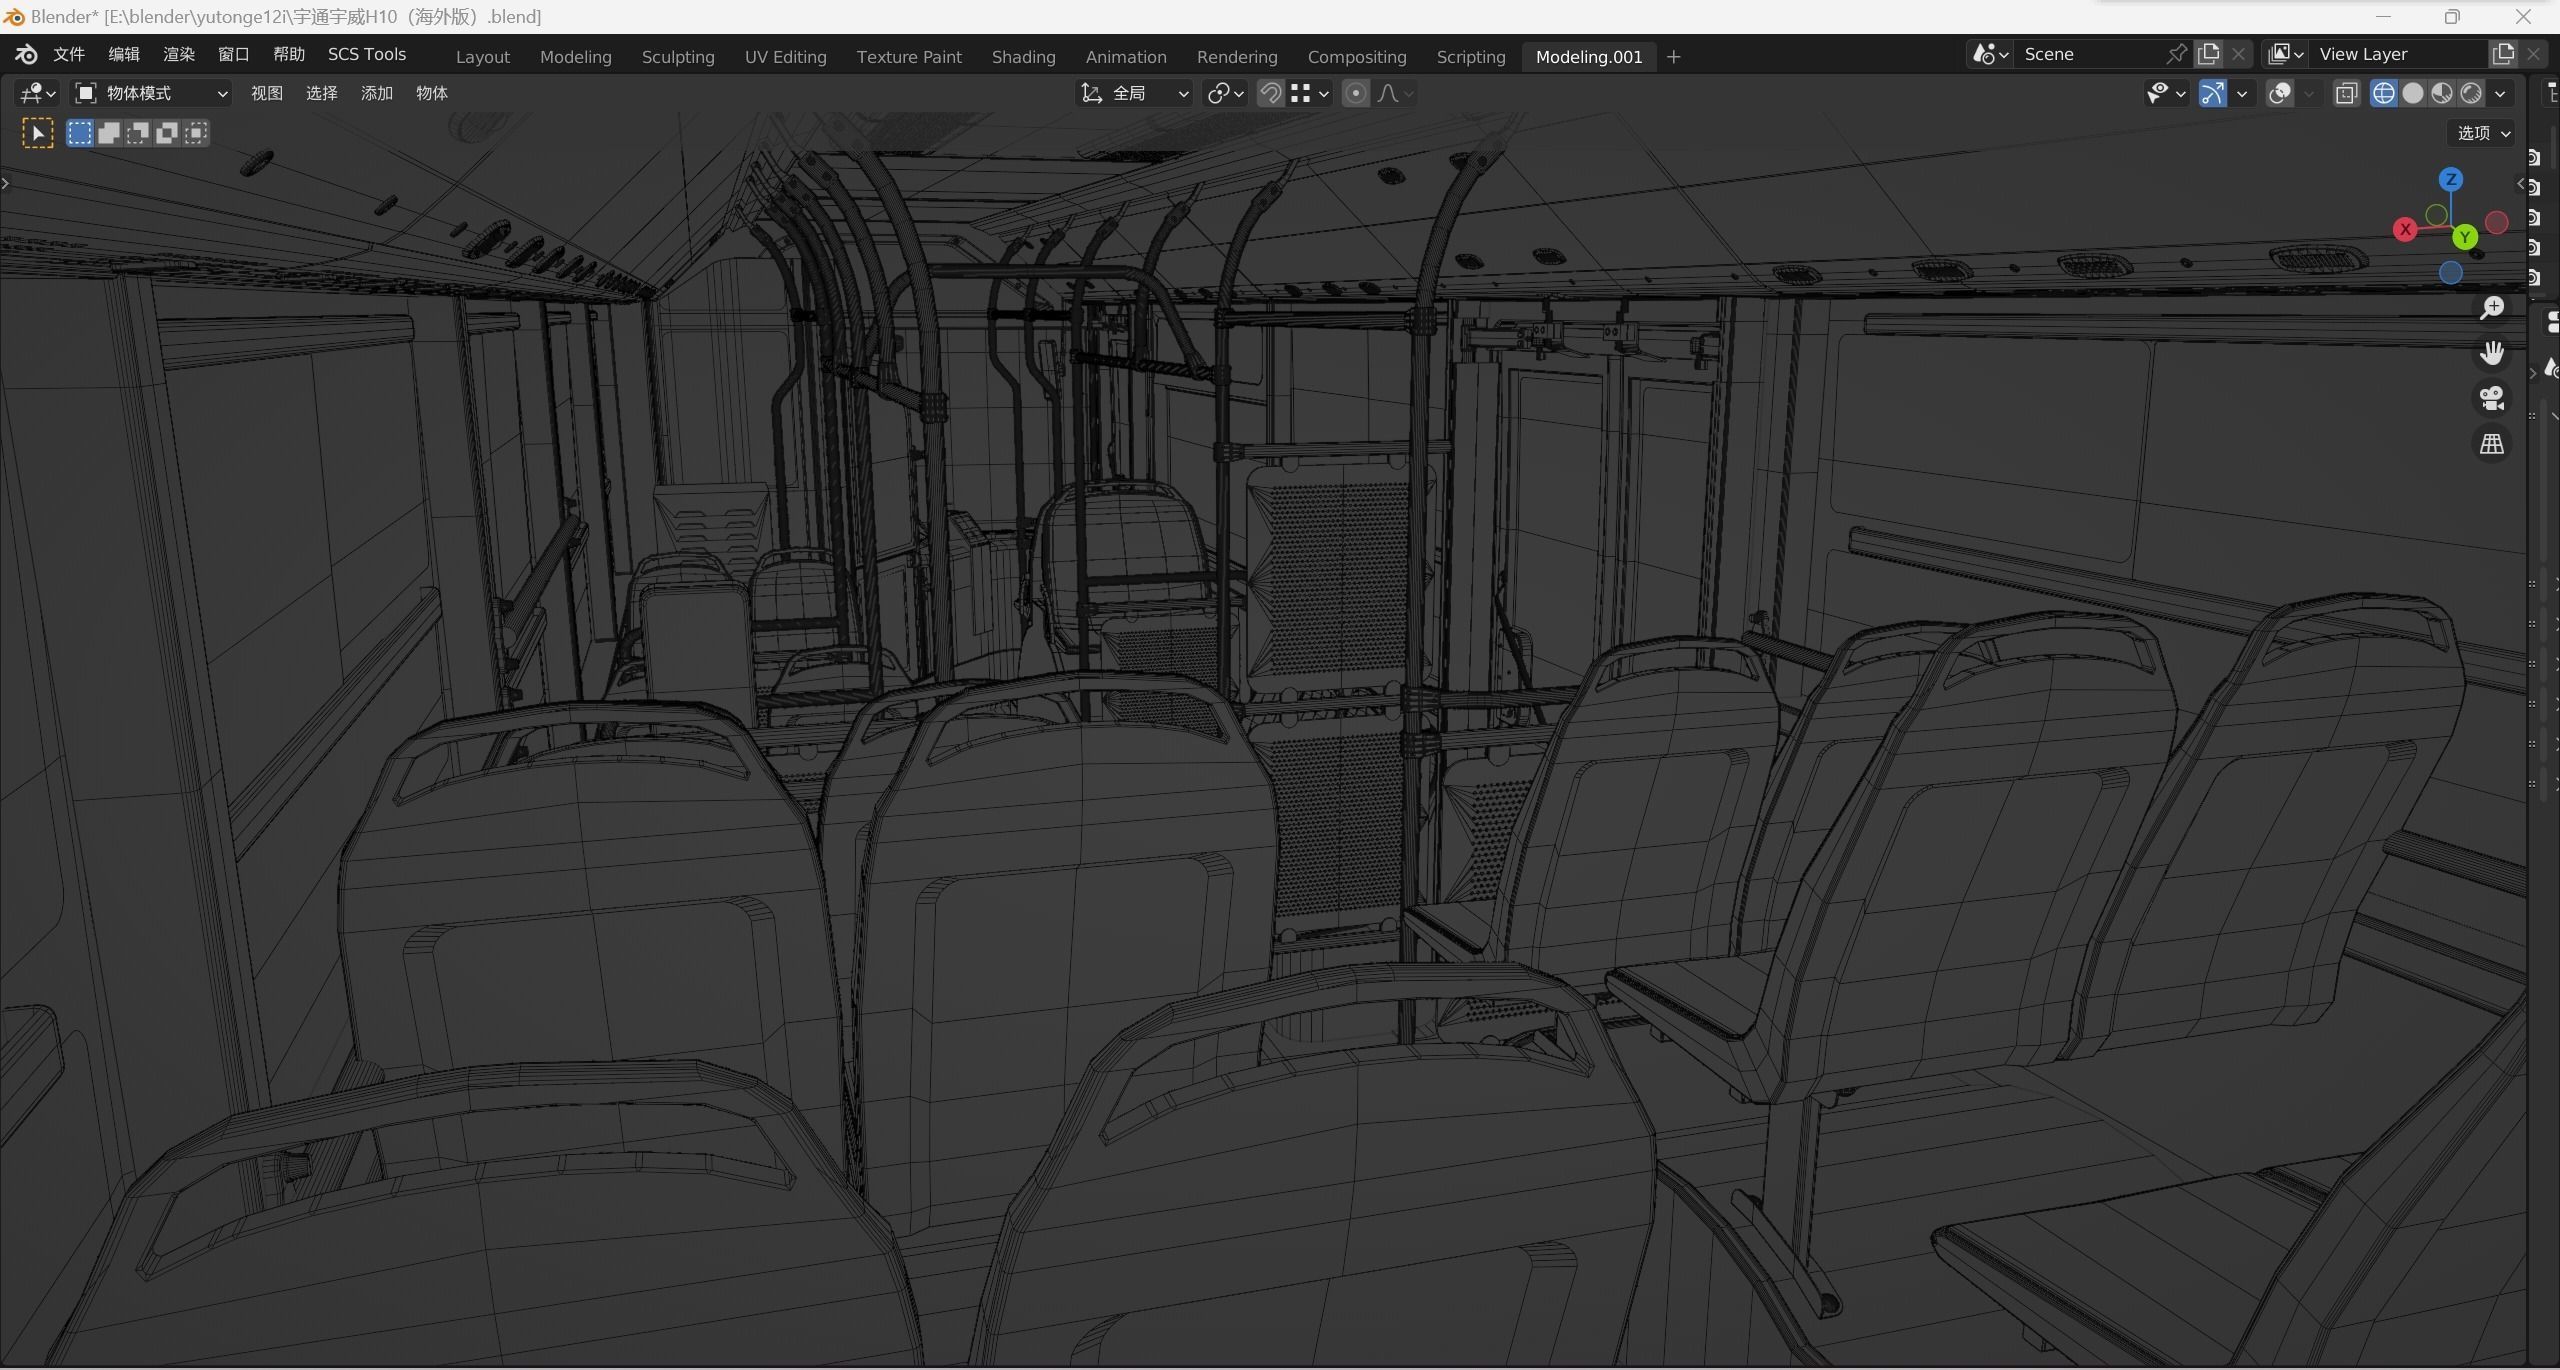
Task: Switch perspective/orthographic grid icon
Action: coord(2491,443)
